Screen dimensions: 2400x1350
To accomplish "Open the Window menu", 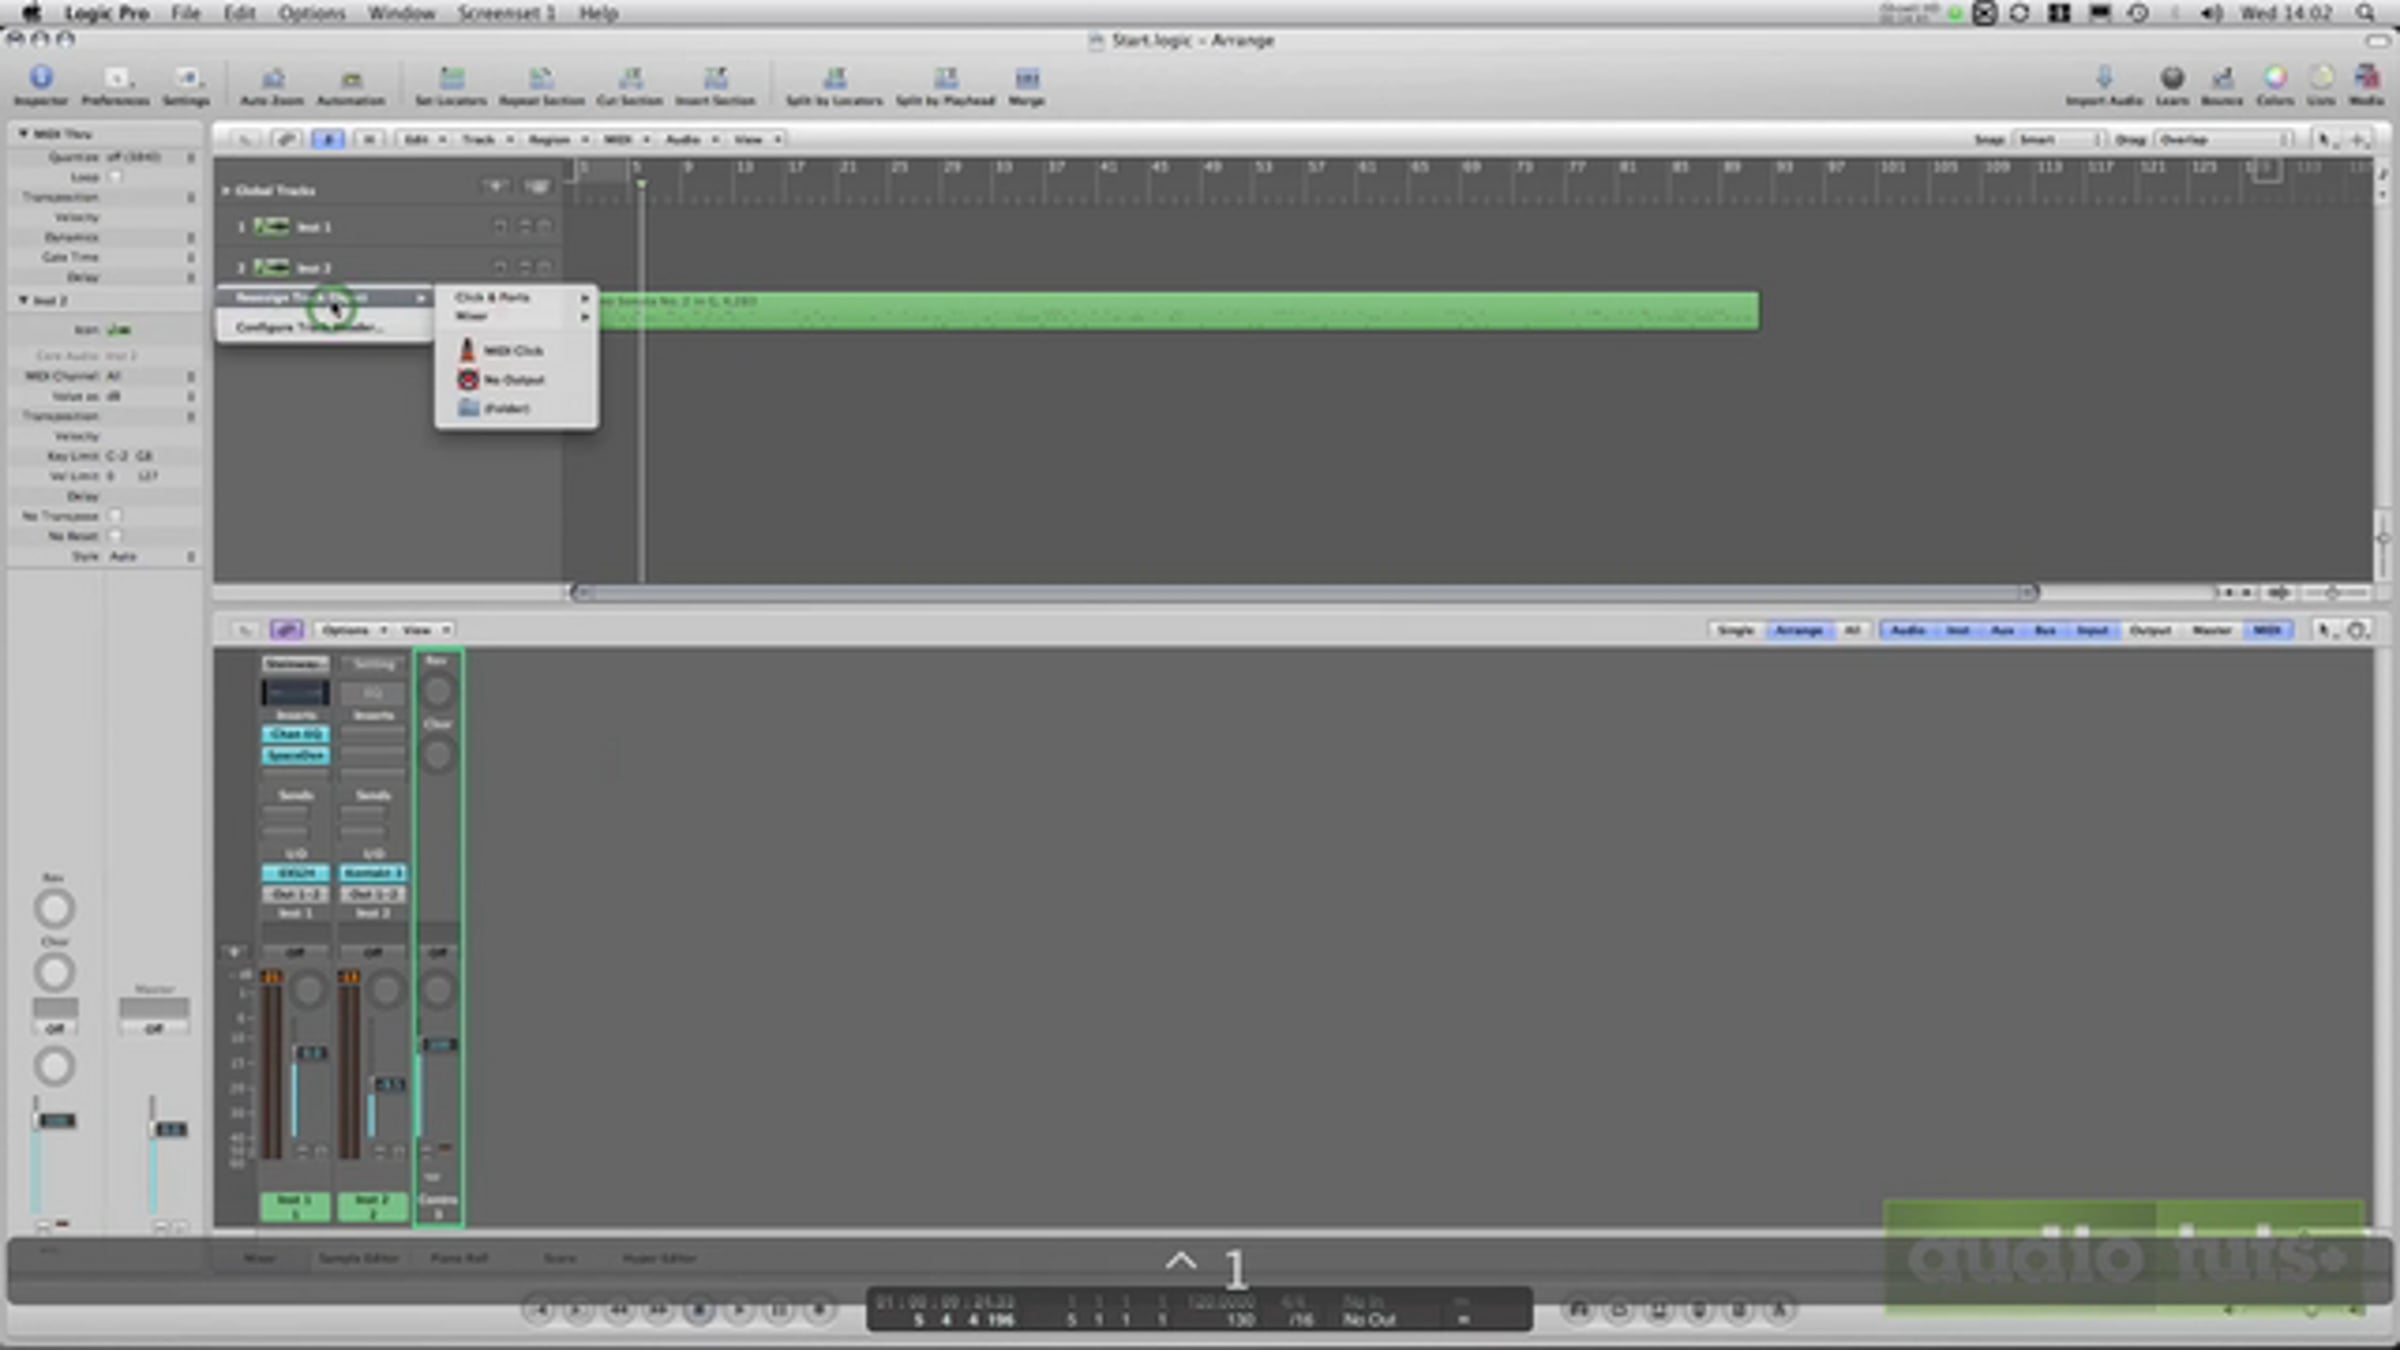I will point(401,13).
